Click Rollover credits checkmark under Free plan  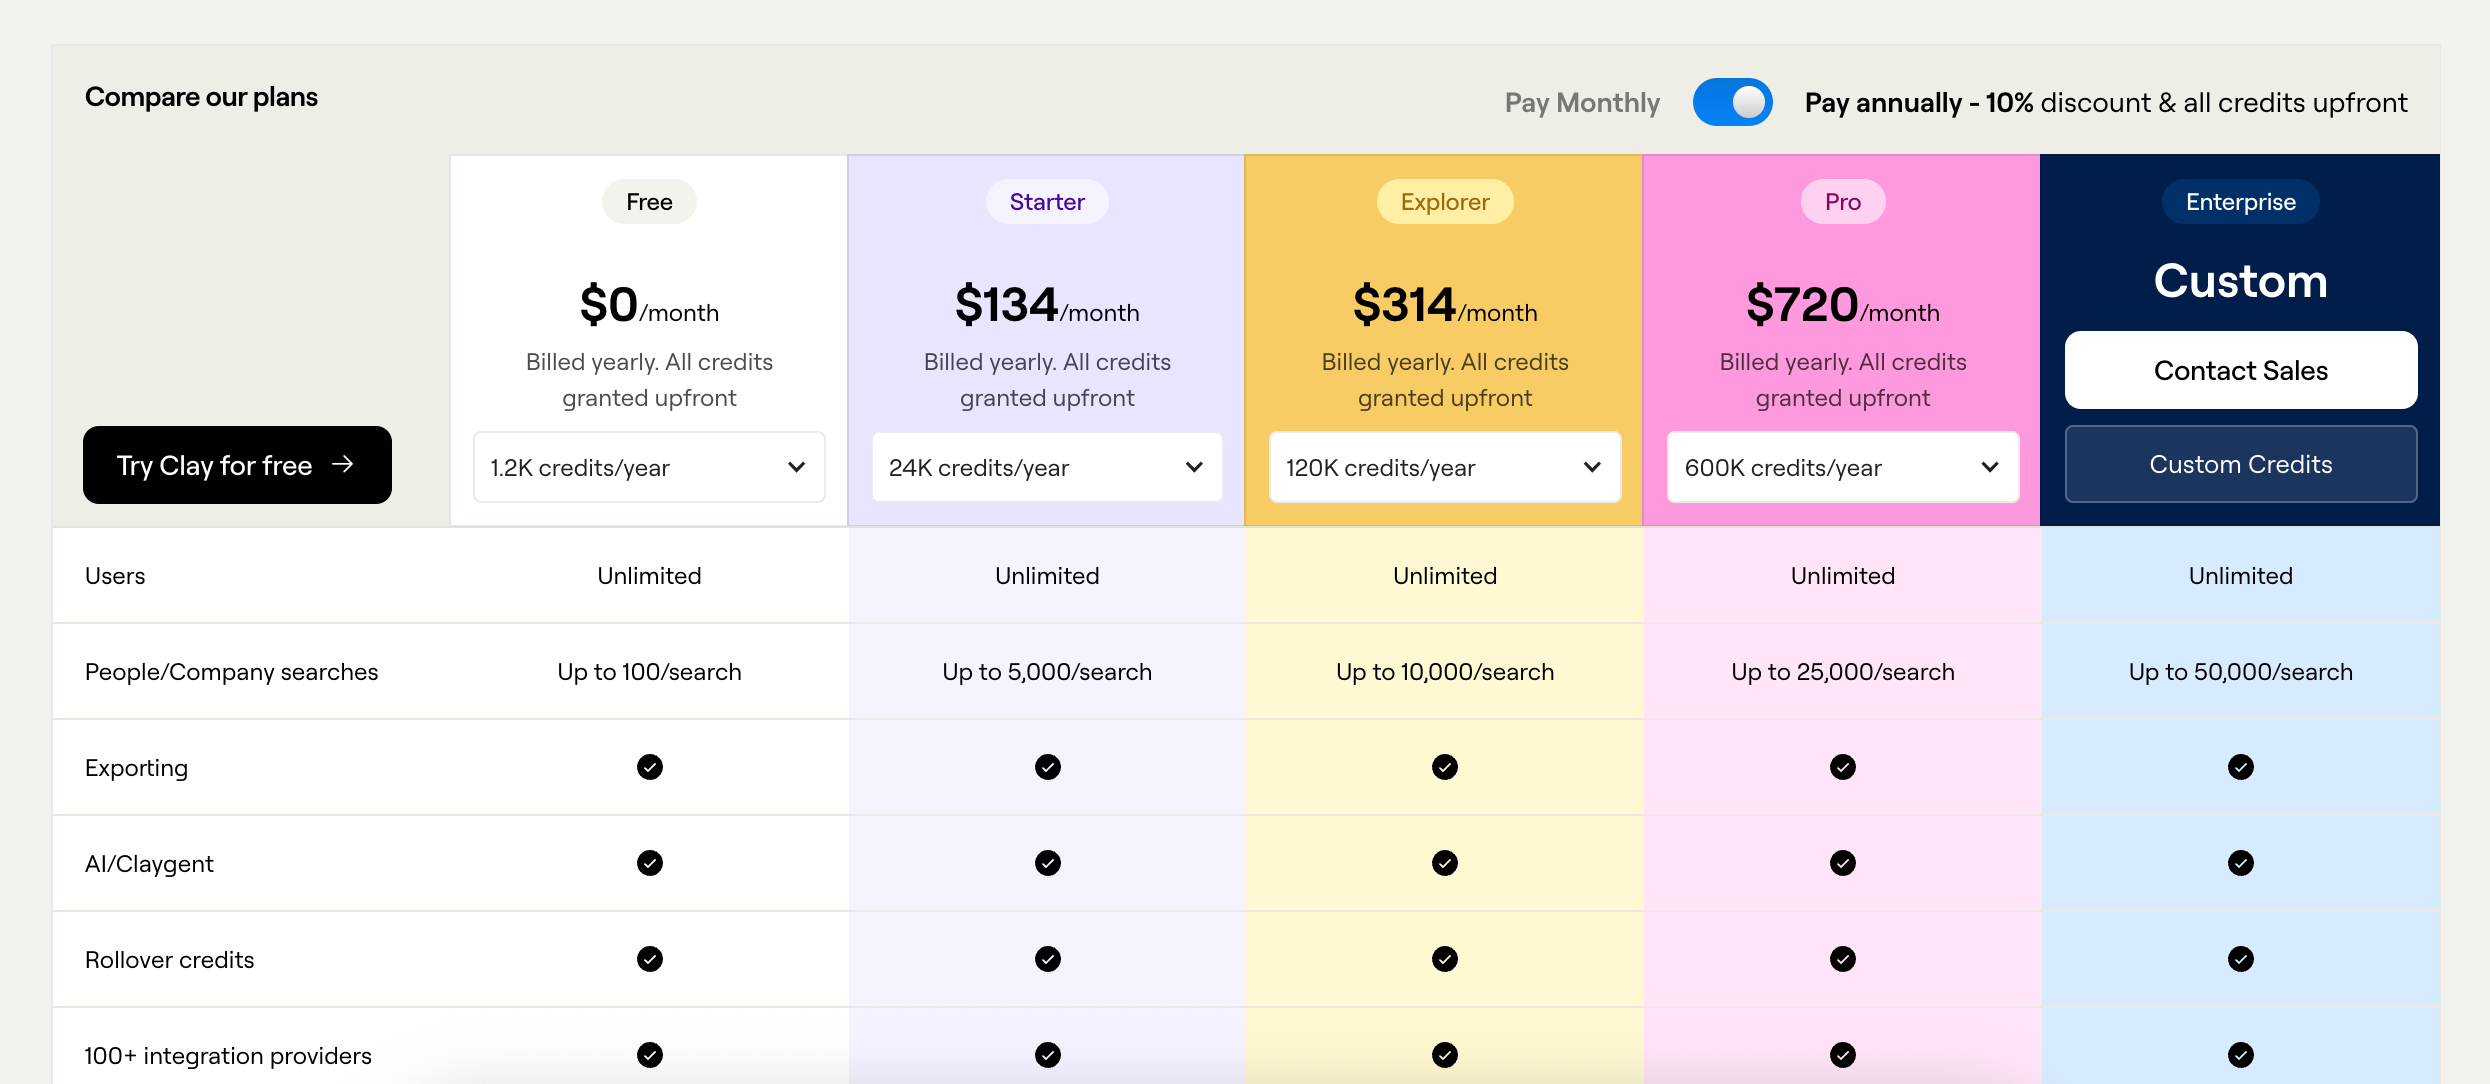pyautogui.click(x=650, y=959)
